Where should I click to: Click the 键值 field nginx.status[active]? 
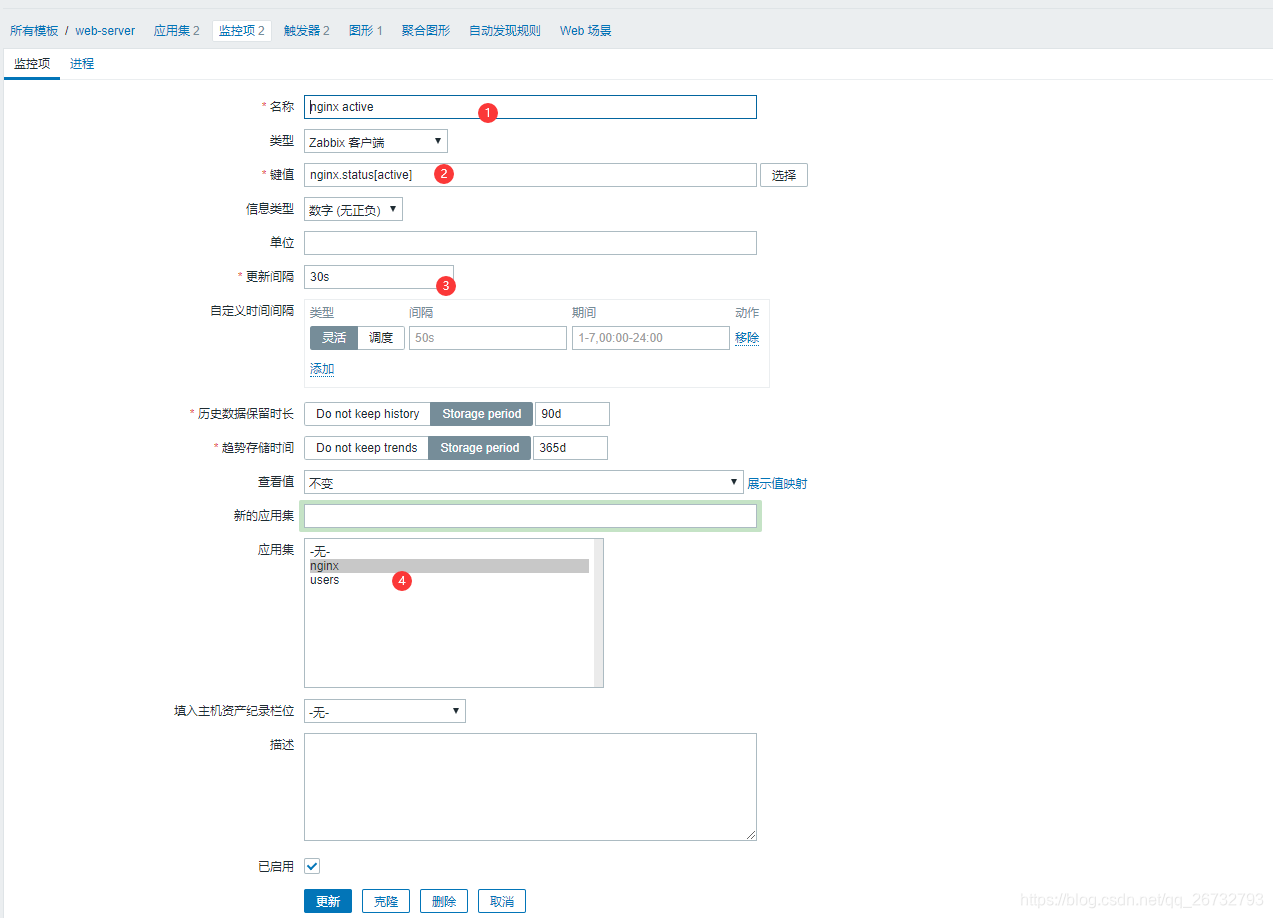(530, 175)
